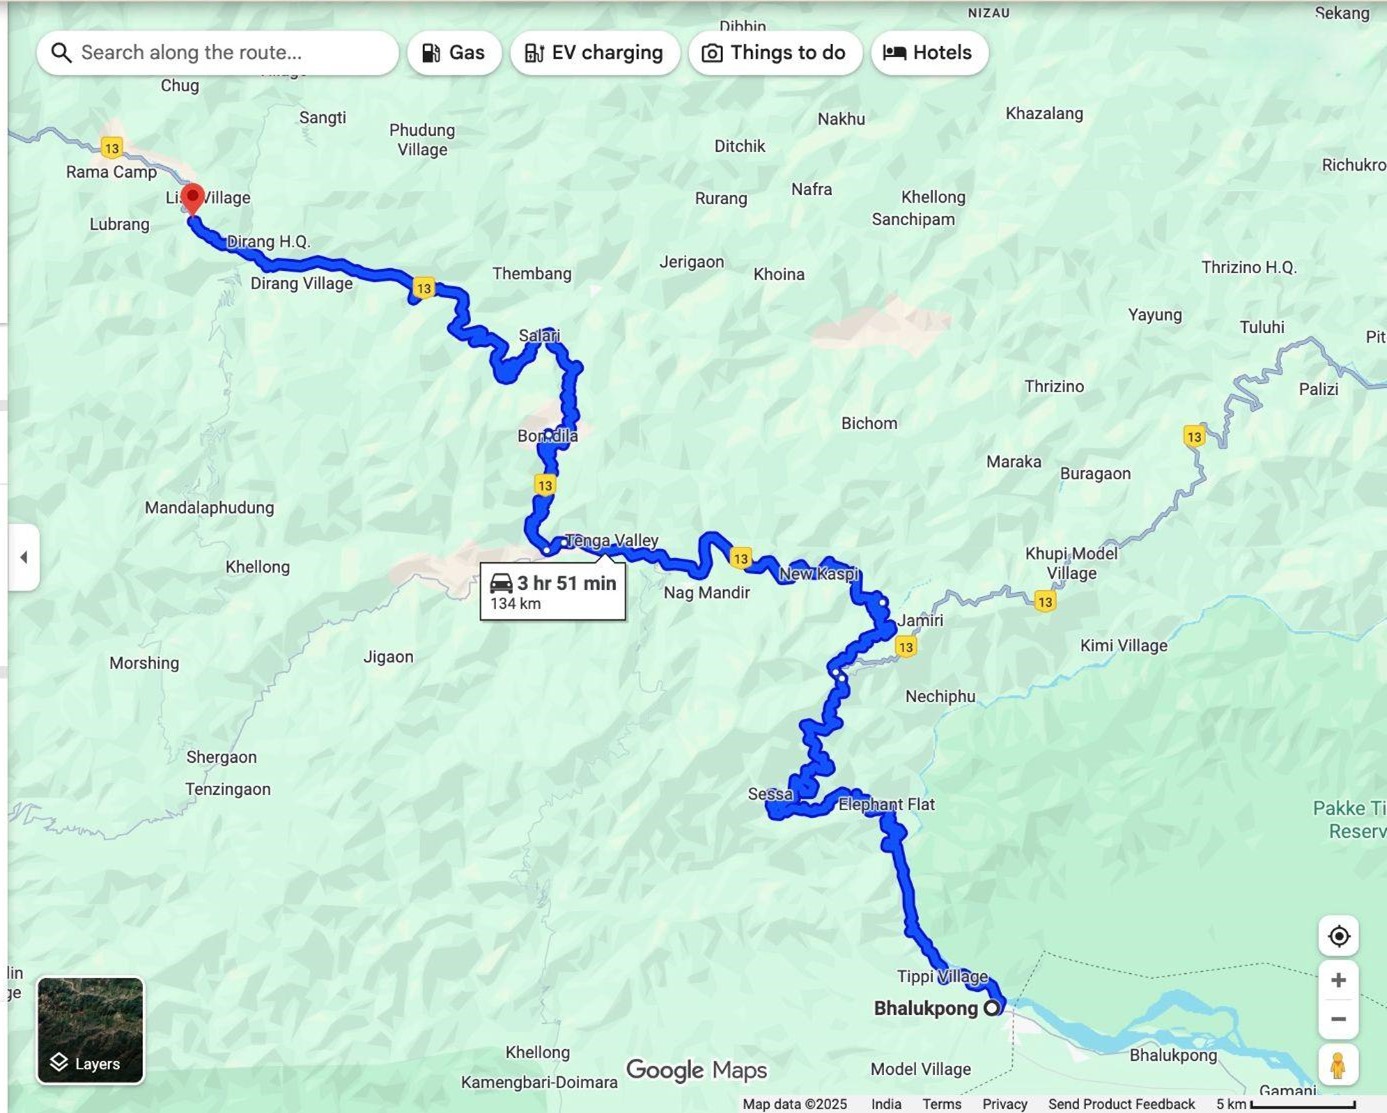Toggle the map scale bar units
The image size is (1387, 1113).
[1285, 1104]
